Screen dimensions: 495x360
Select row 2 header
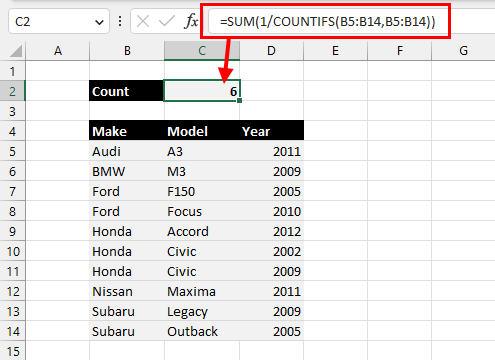(x=12, y=91)
